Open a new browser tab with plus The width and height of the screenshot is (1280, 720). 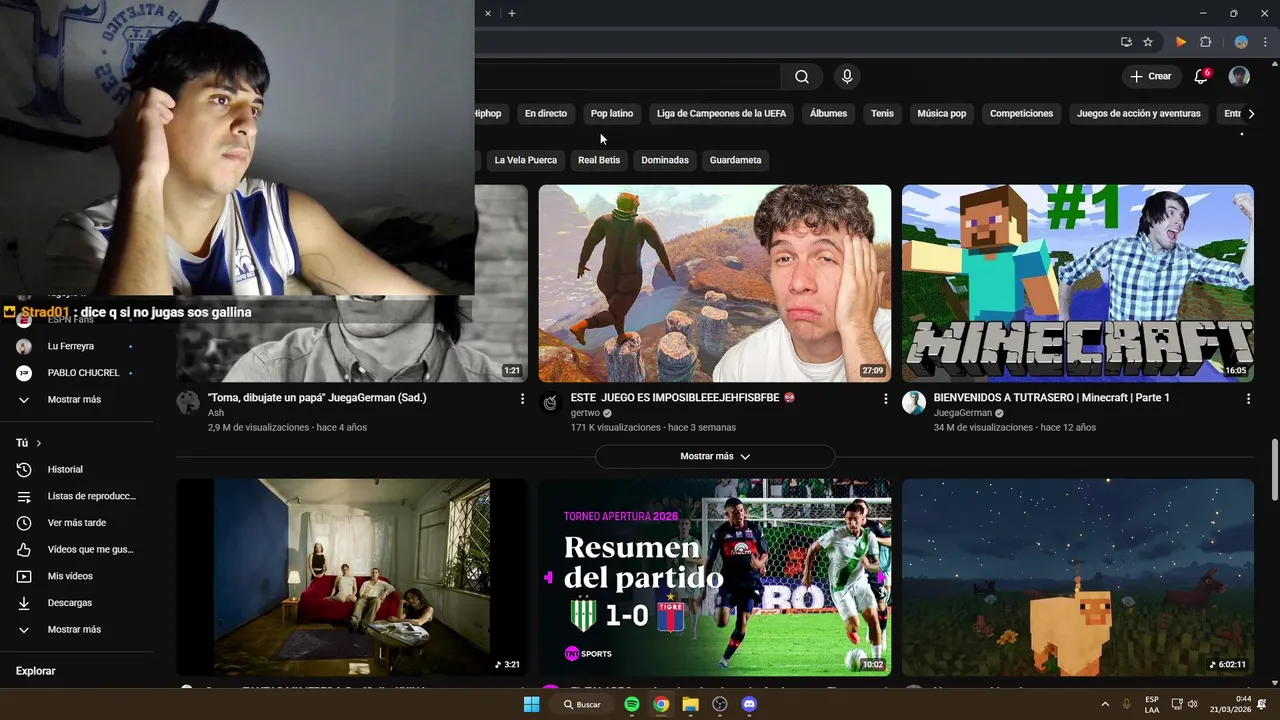(511, 13)
